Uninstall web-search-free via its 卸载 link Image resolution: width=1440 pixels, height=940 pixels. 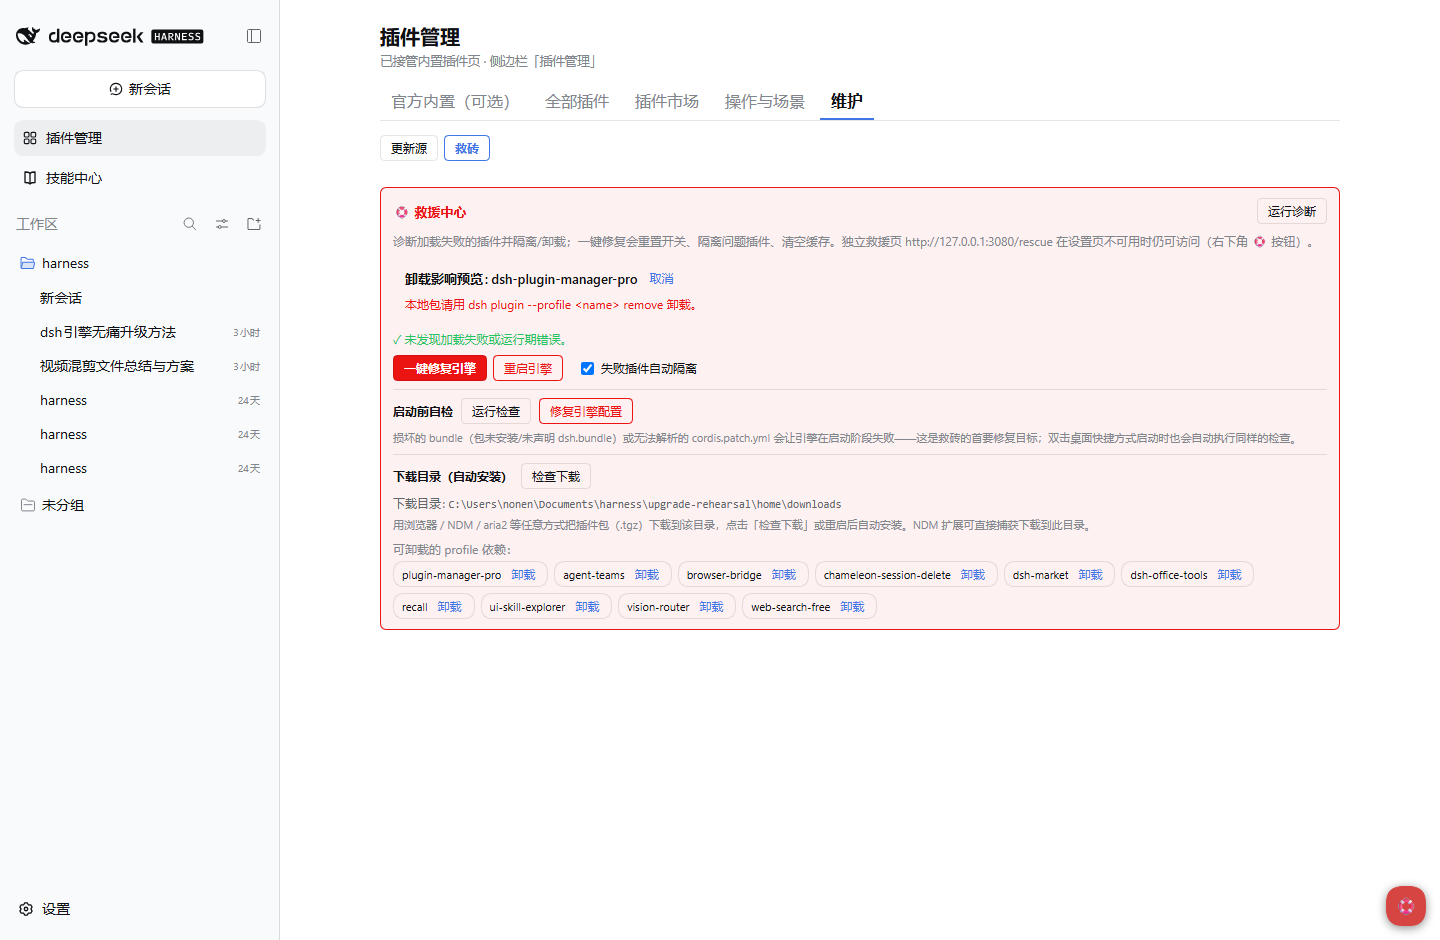(853, 607)
